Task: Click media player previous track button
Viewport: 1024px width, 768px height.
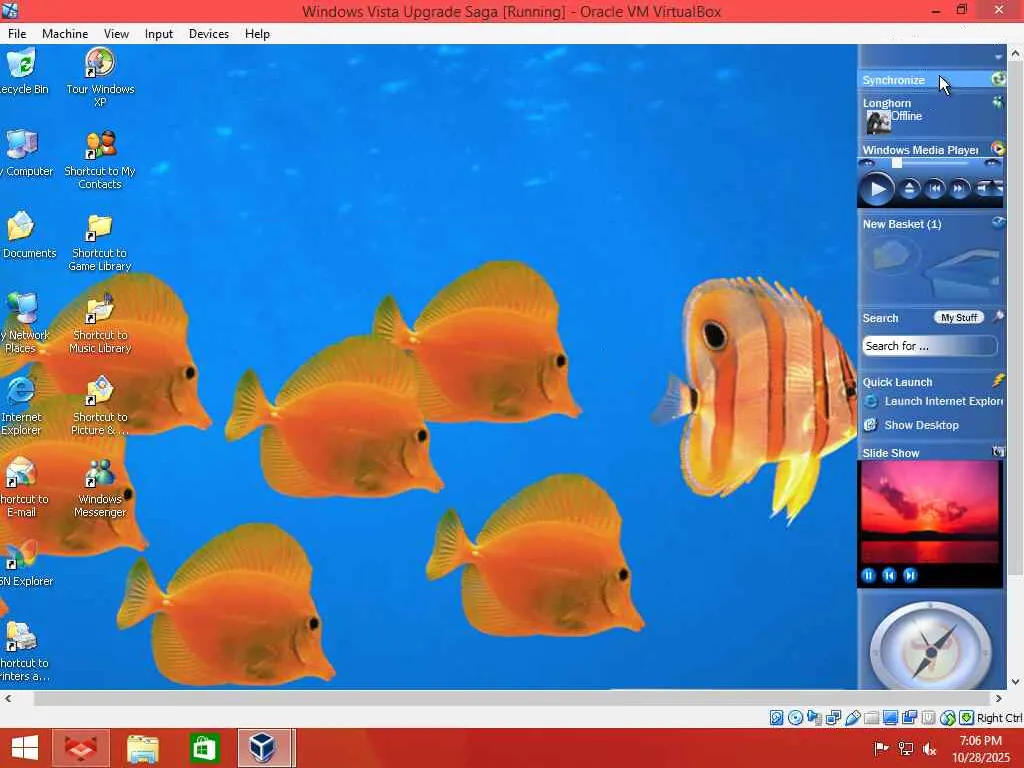Action: [x=935, y=189]
